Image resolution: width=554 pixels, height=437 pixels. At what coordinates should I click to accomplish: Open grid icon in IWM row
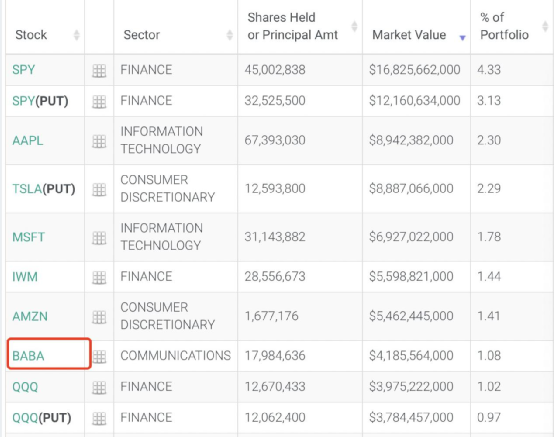point(99,278)
